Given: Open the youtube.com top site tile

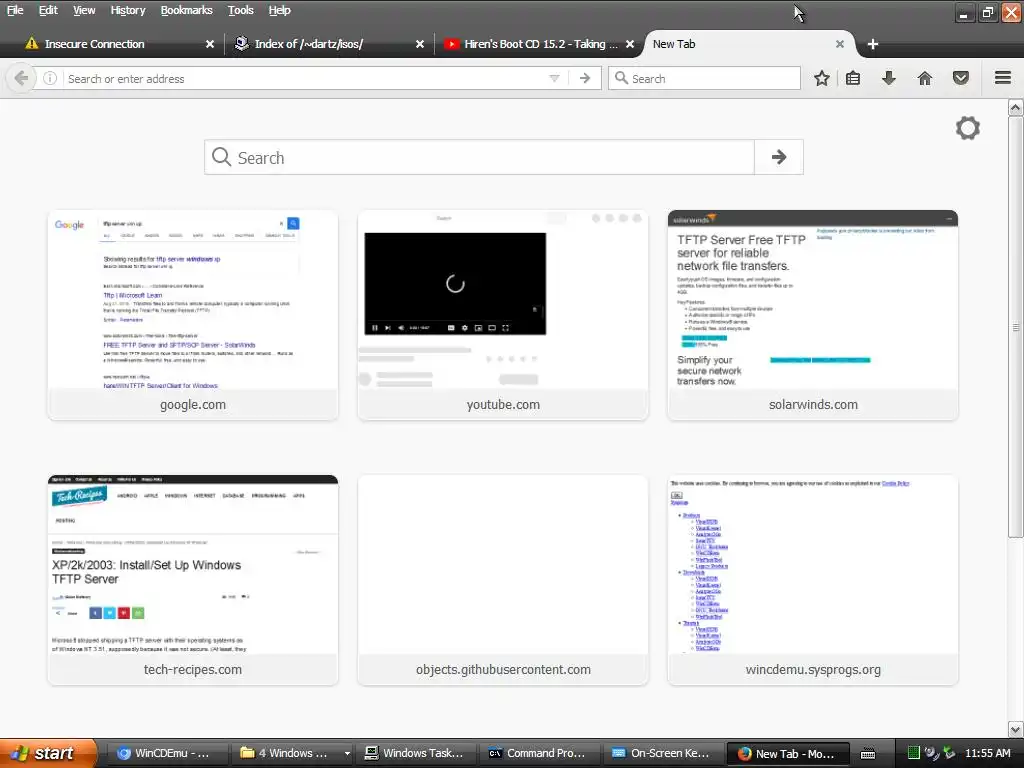Looking at the screenshot, I should (x=503, y=315).
